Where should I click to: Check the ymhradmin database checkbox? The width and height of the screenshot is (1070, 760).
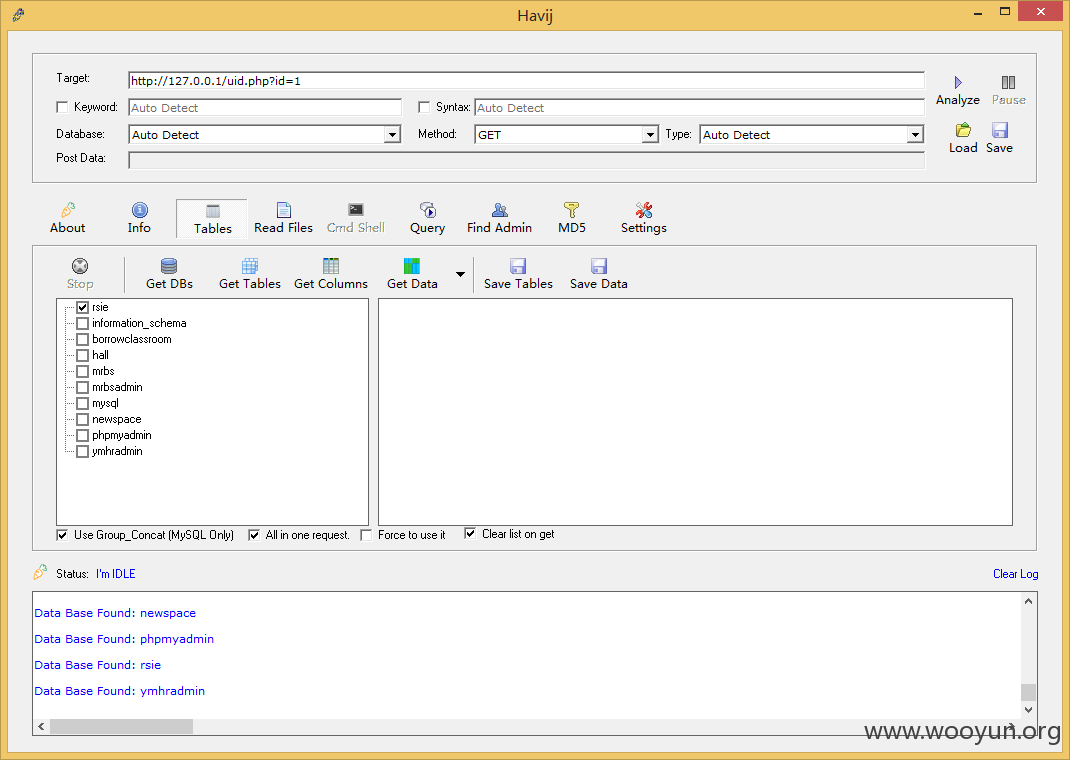(x=83, y=452)
